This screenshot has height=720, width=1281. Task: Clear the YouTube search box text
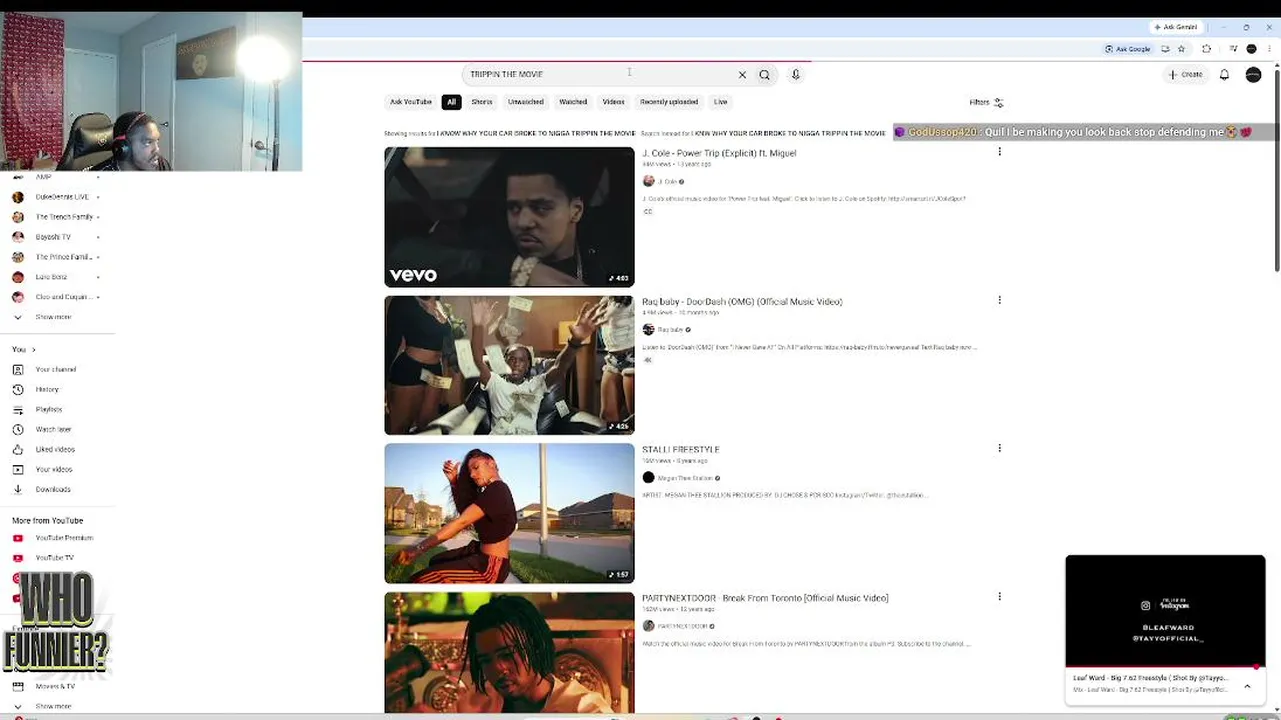[x=742, y=75]
